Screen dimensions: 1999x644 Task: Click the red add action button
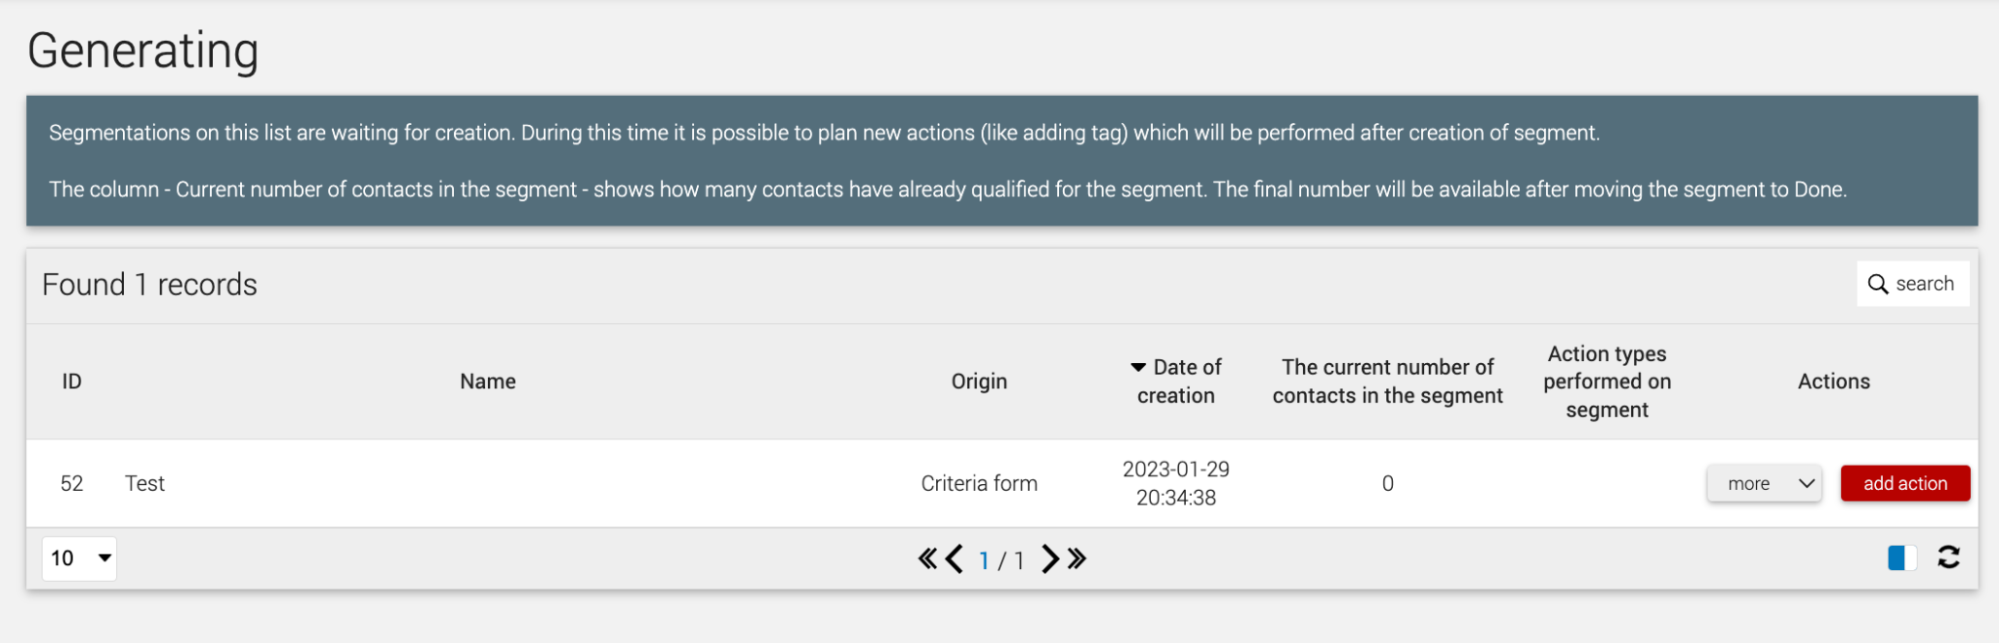pos(1905,484)
